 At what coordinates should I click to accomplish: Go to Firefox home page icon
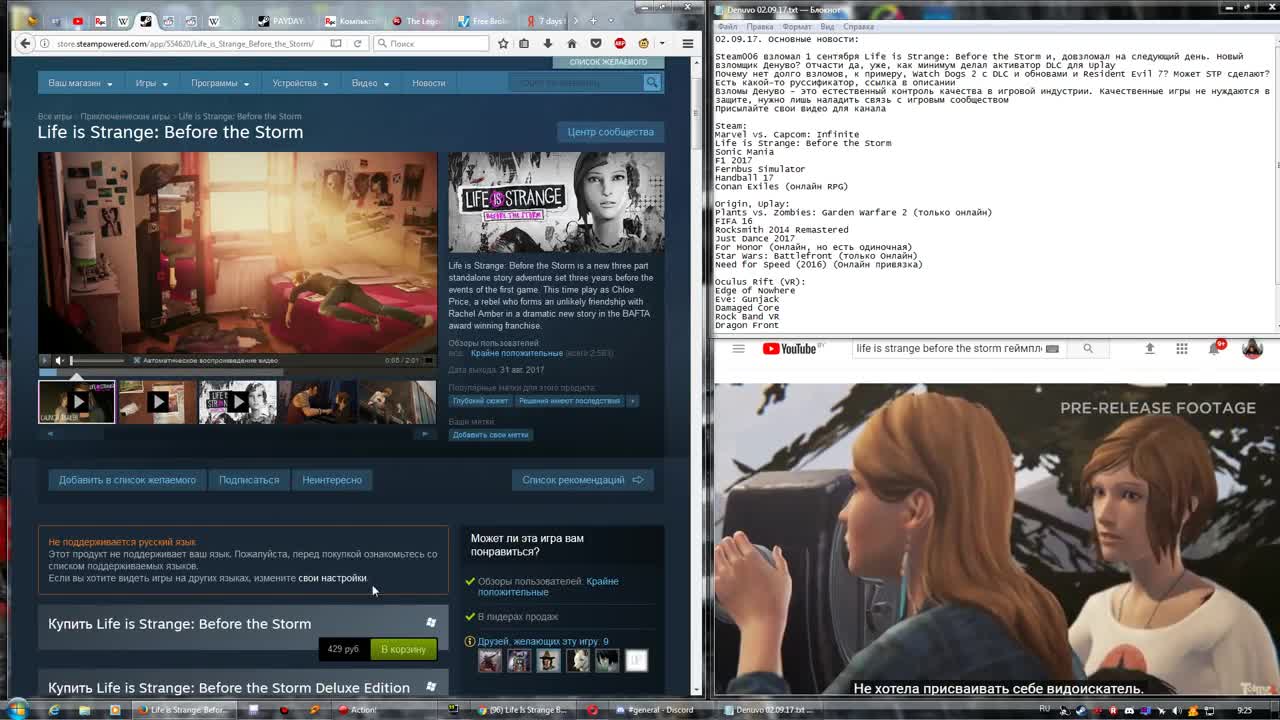point(571,43)
